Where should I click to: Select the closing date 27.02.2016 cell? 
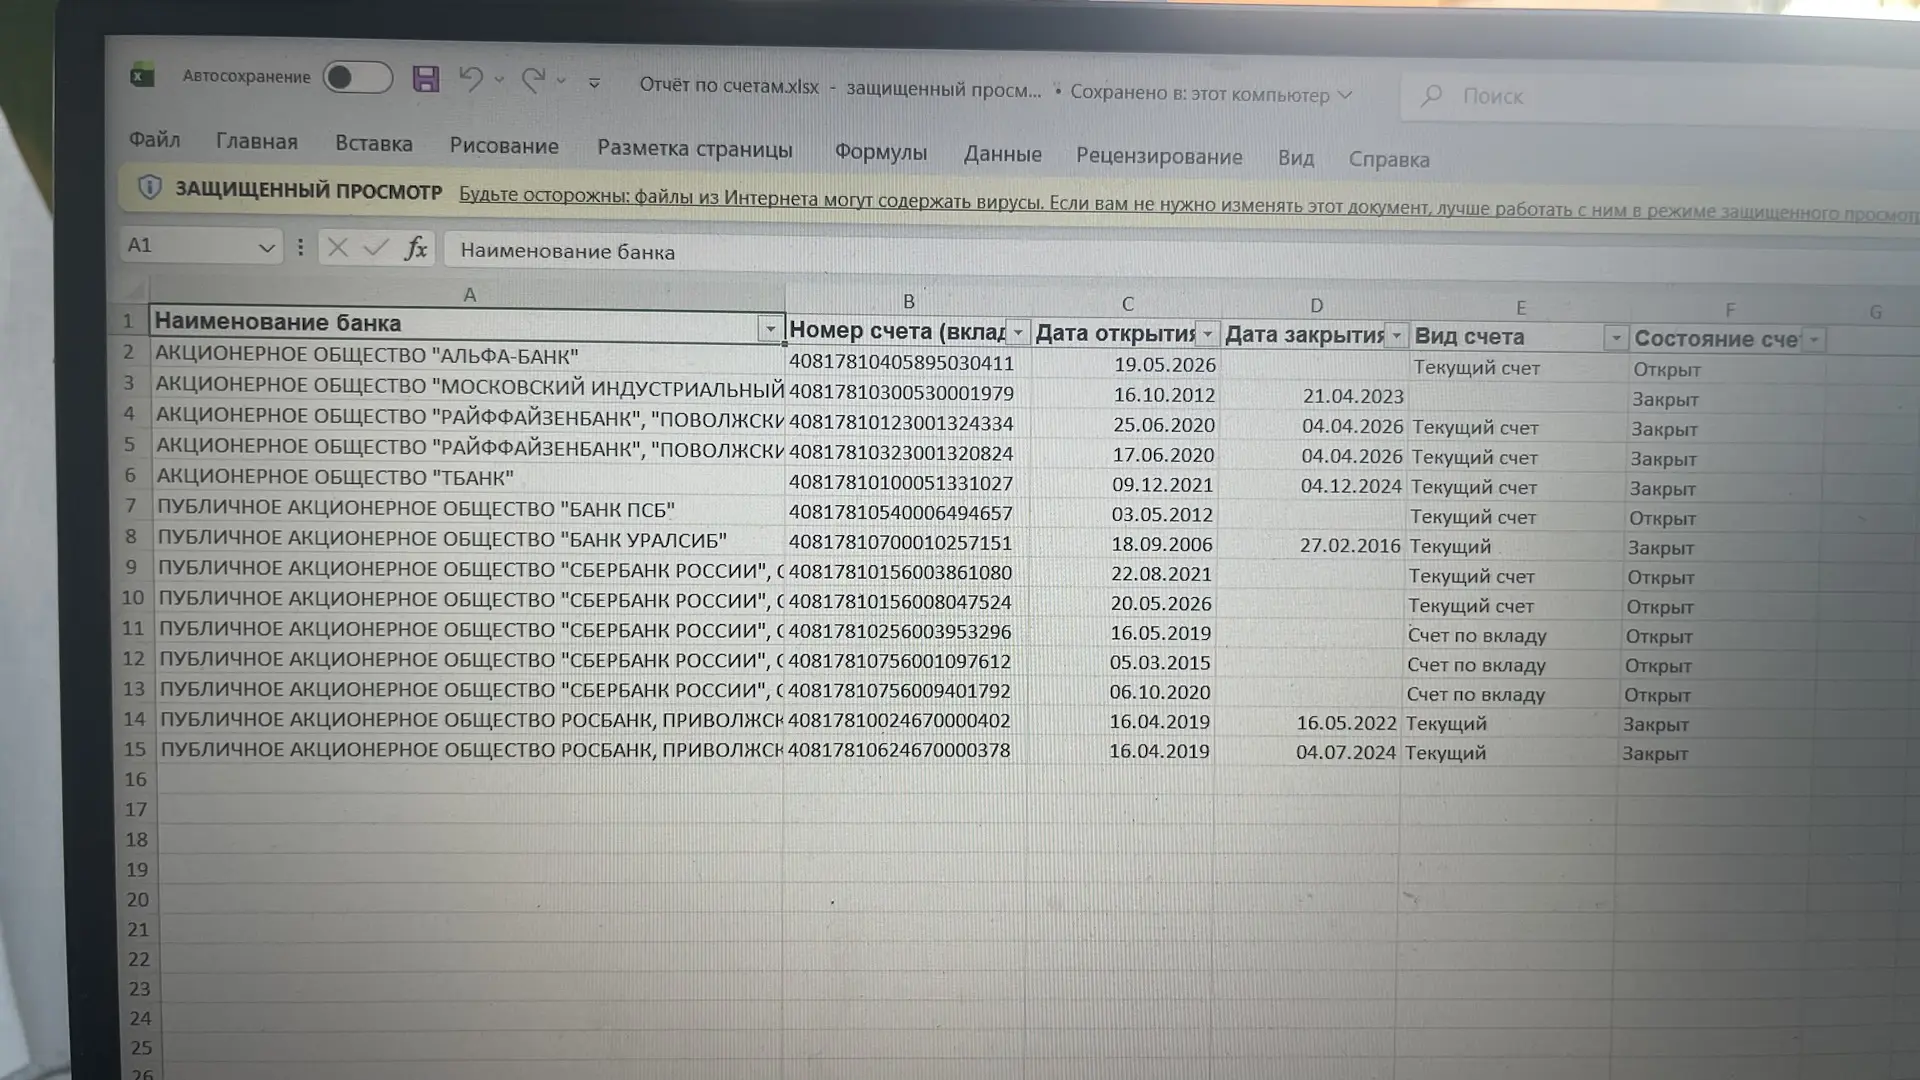pyautogui.click(x=1310, y=546)
